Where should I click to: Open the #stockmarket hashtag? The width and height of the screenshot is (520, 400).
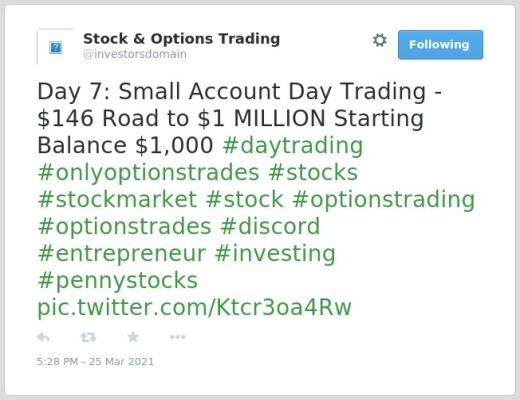point(117,199)
